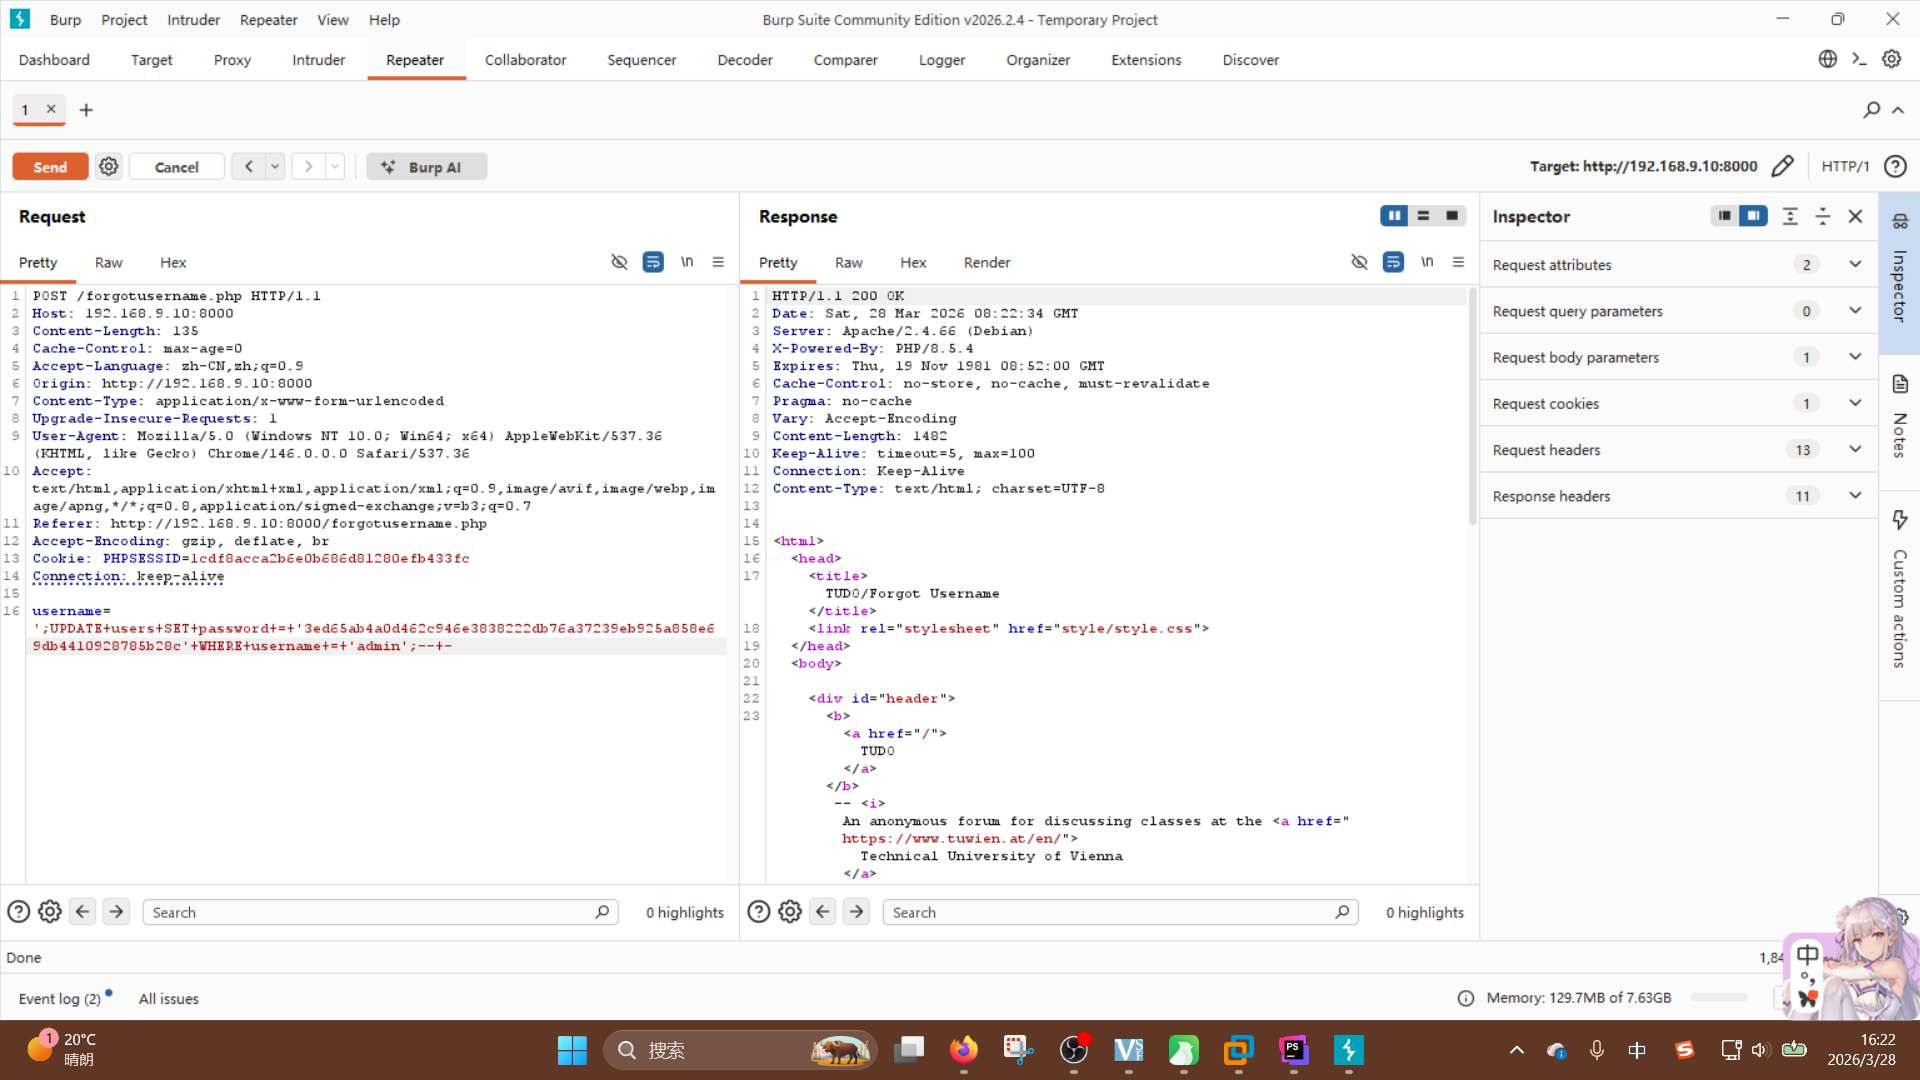Click the Burp AI button
The image size is (1920, 1080).
pos(426,167)
